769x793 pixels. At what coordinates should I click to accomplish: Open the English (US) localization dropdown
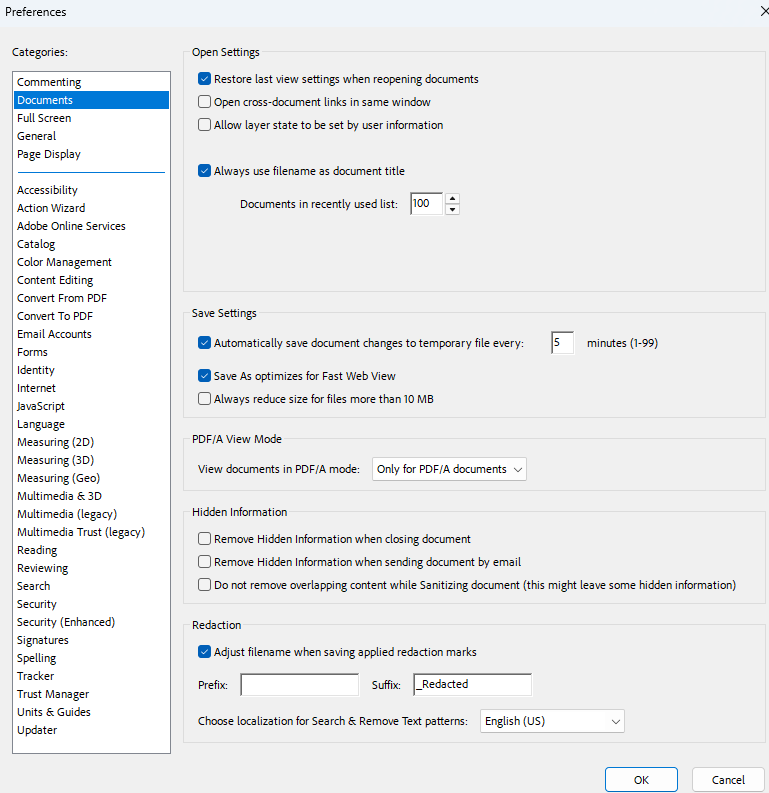552,721
